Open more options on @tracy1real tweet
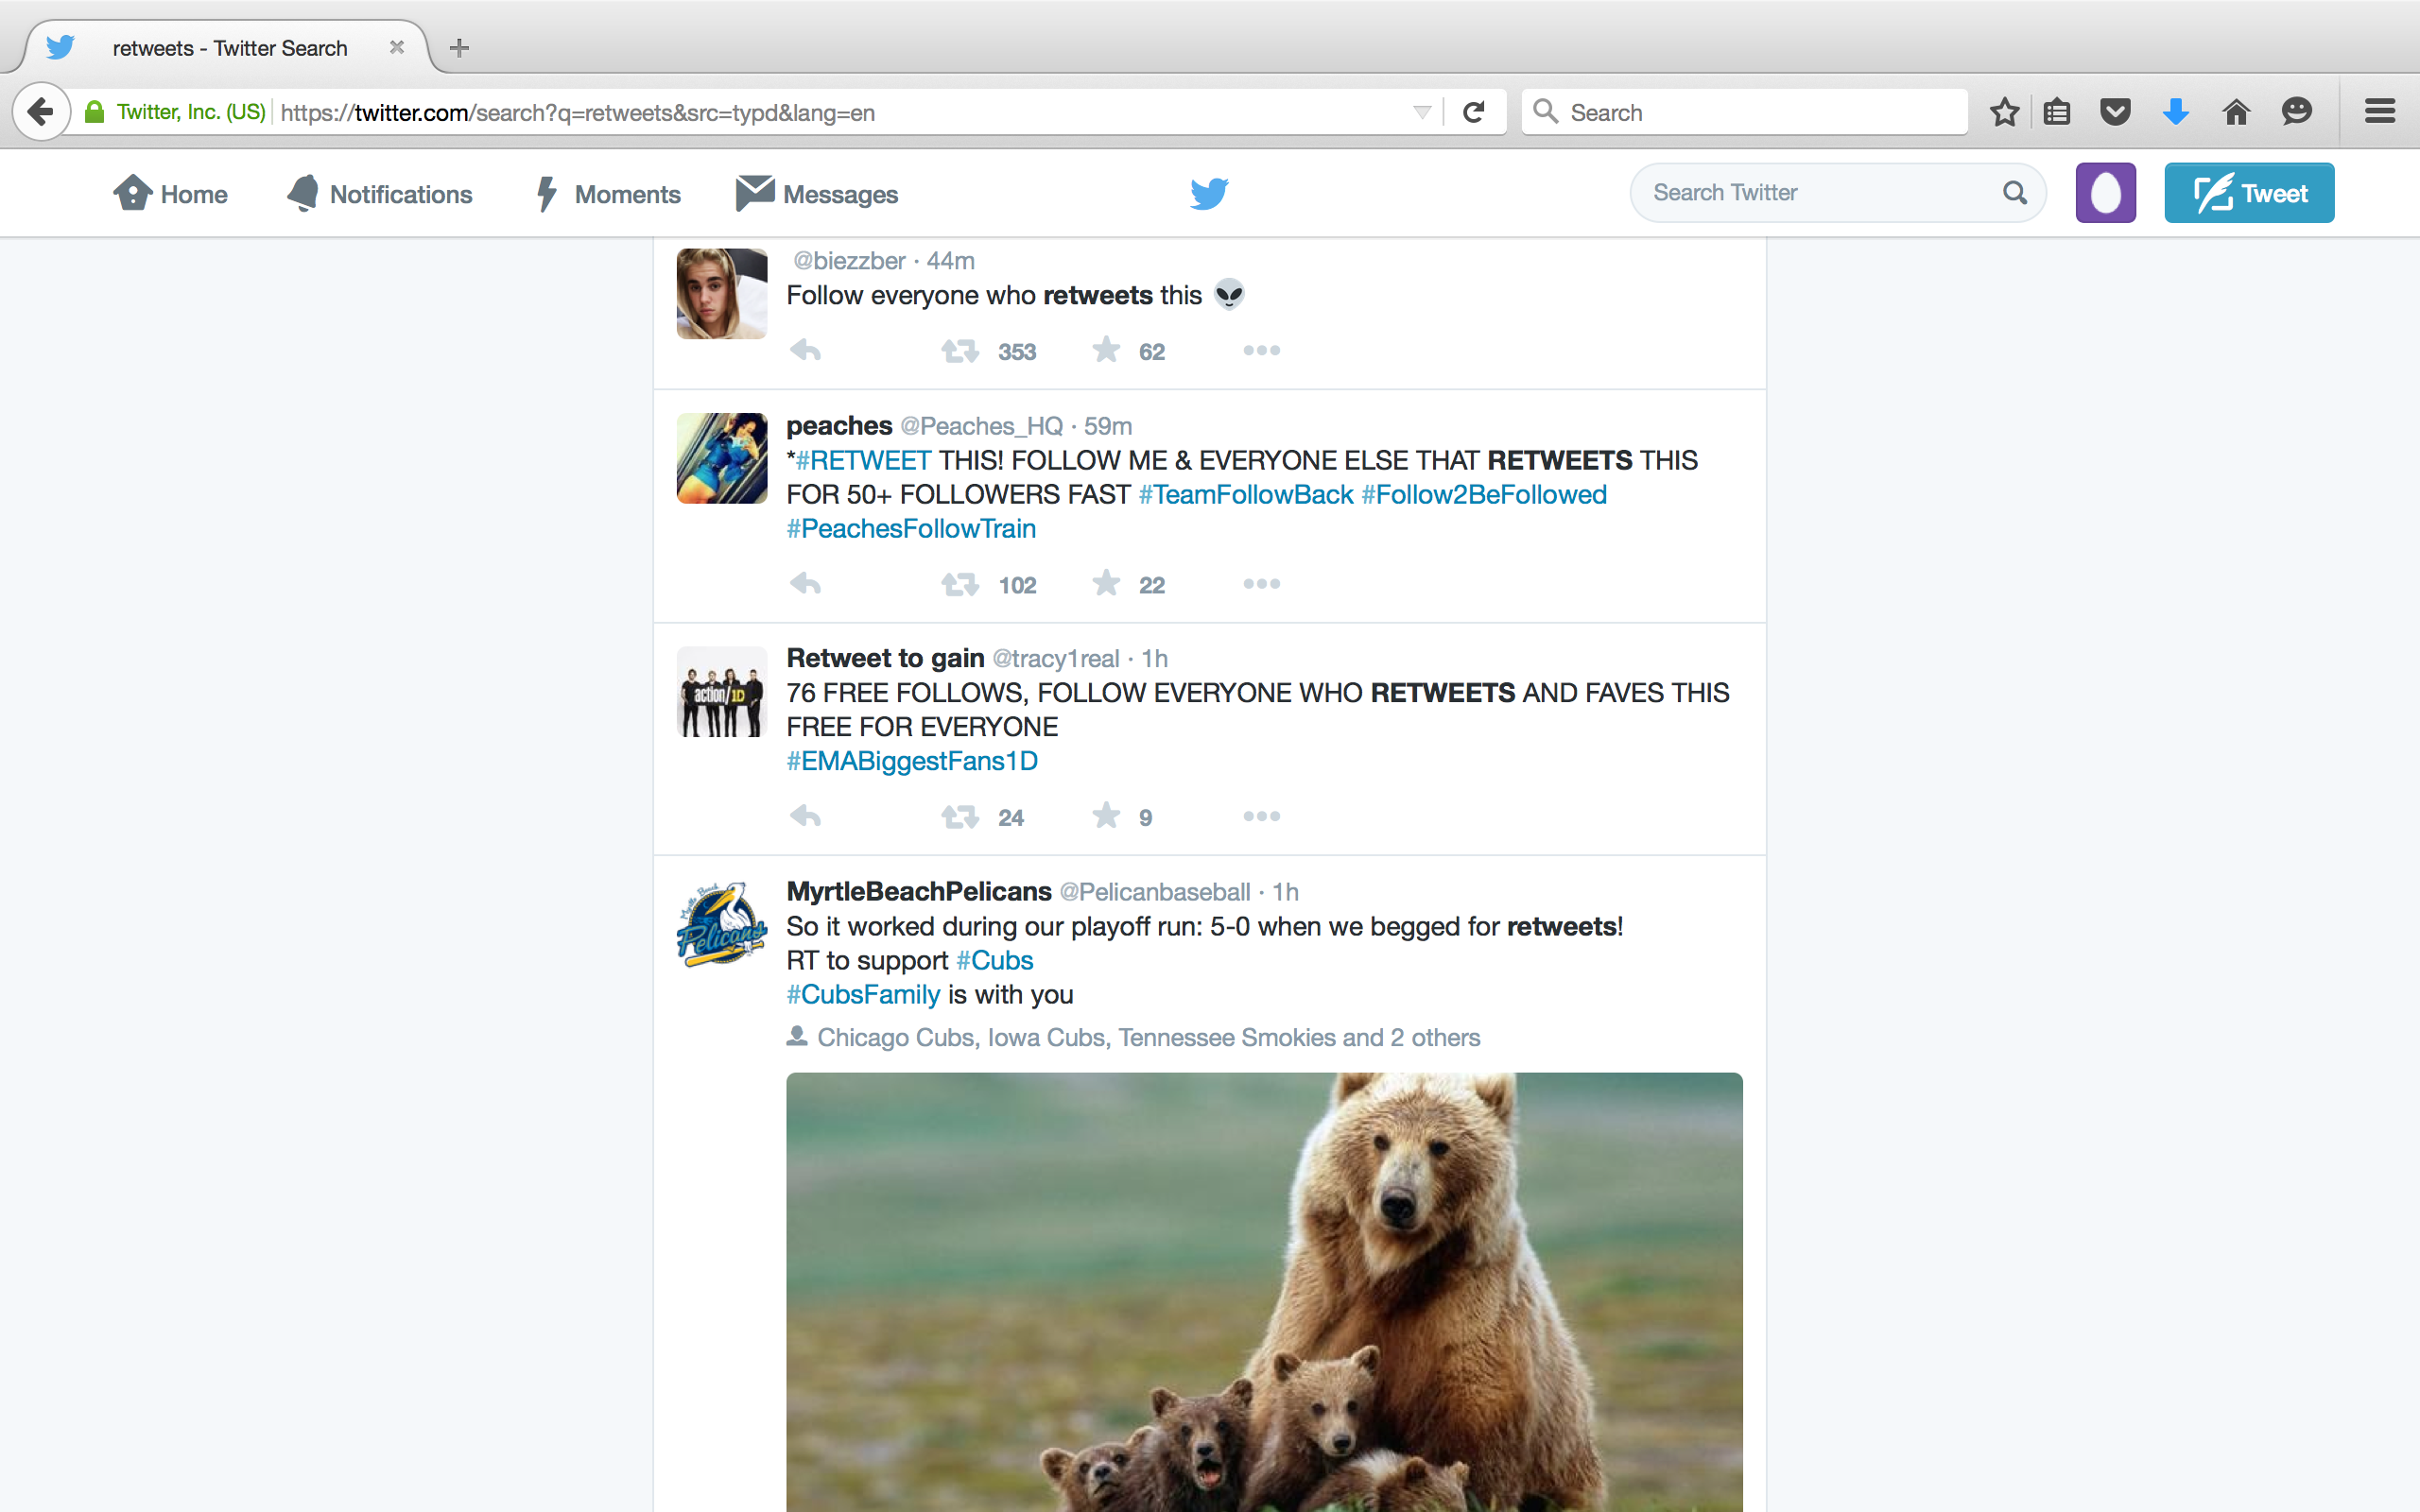 tap(1261, 817)
